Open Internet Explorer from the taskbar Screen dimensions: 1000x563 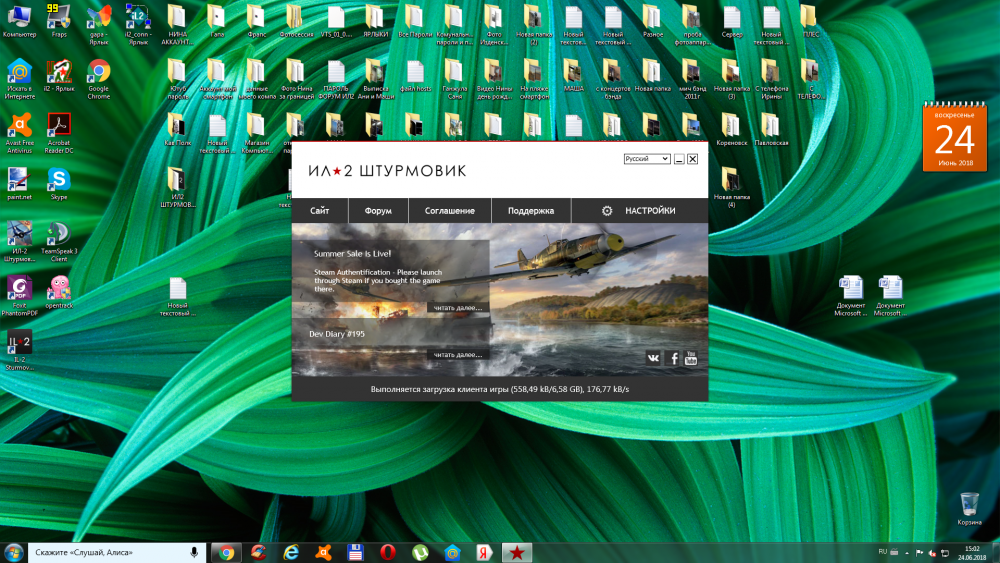coord(291,553)
